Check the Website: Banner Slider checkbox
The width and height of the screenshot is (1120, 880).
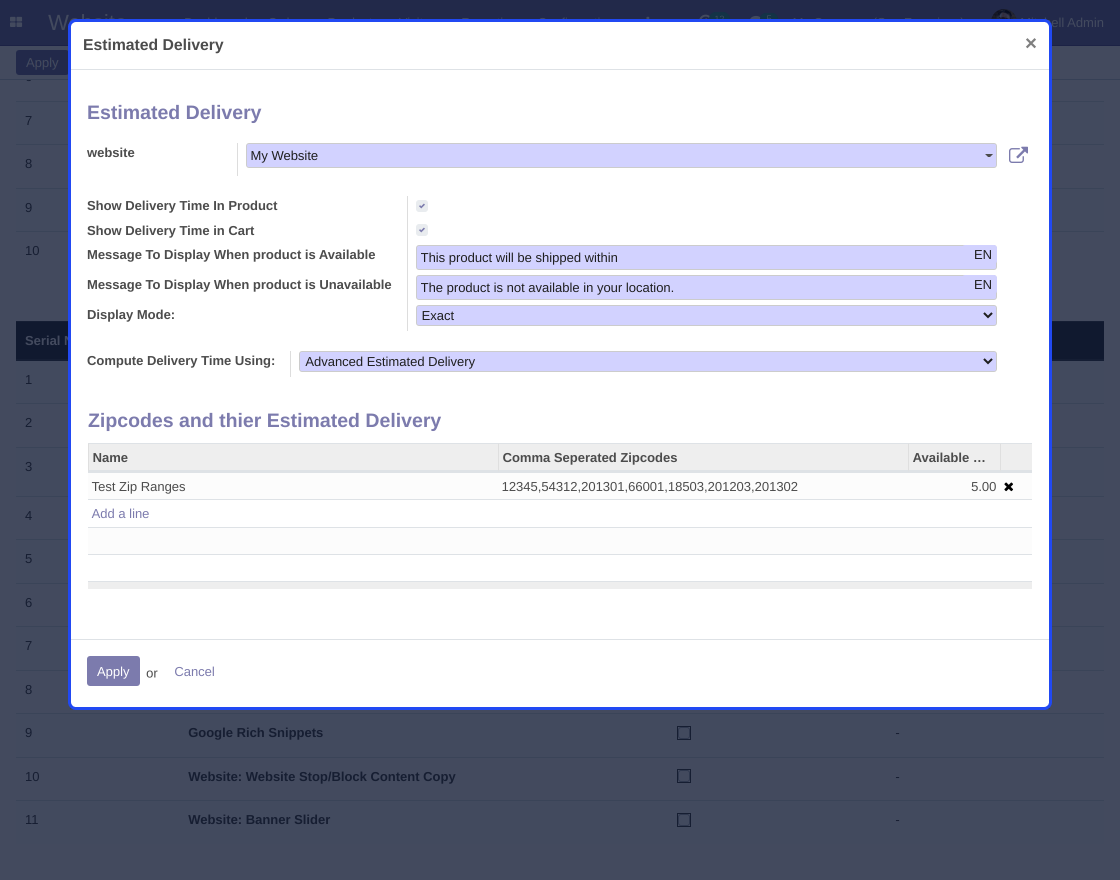click(x=684, y=820)
